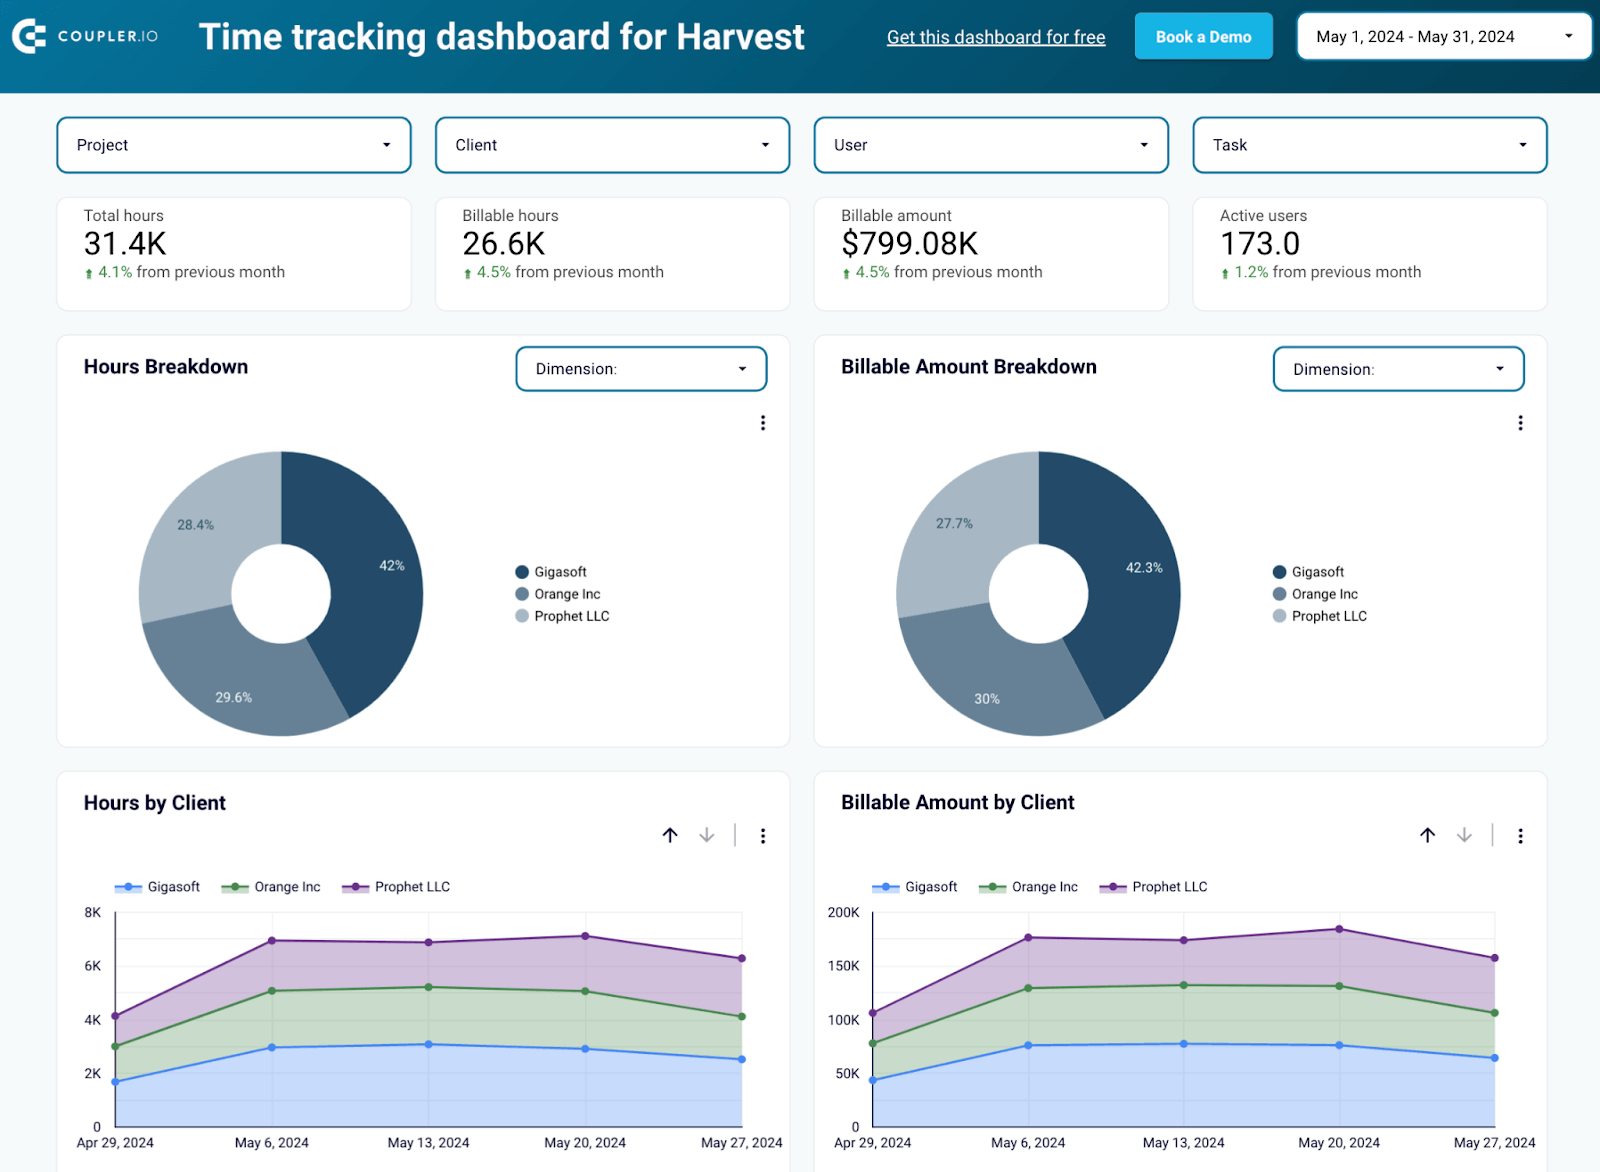Viewport: 1600px width, 1172px height.
Task: Open Hours Breakdown three-dot options menu
Action: click(x=763, y=423)
